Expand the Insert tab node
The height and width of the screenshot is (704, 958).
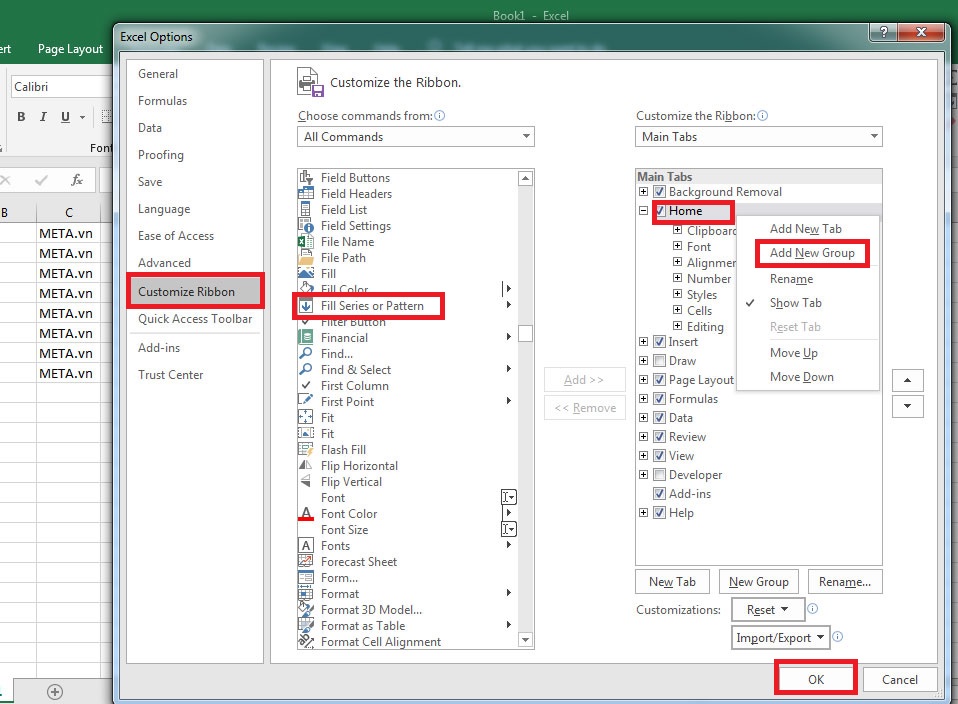[x=643, y=340]
